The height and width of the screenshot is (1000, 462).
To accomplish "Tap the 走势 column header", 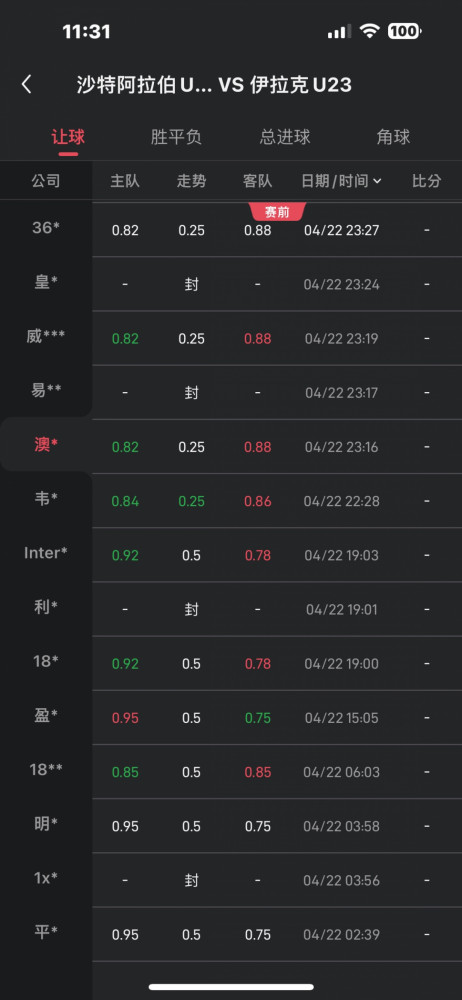I will 191,181.
